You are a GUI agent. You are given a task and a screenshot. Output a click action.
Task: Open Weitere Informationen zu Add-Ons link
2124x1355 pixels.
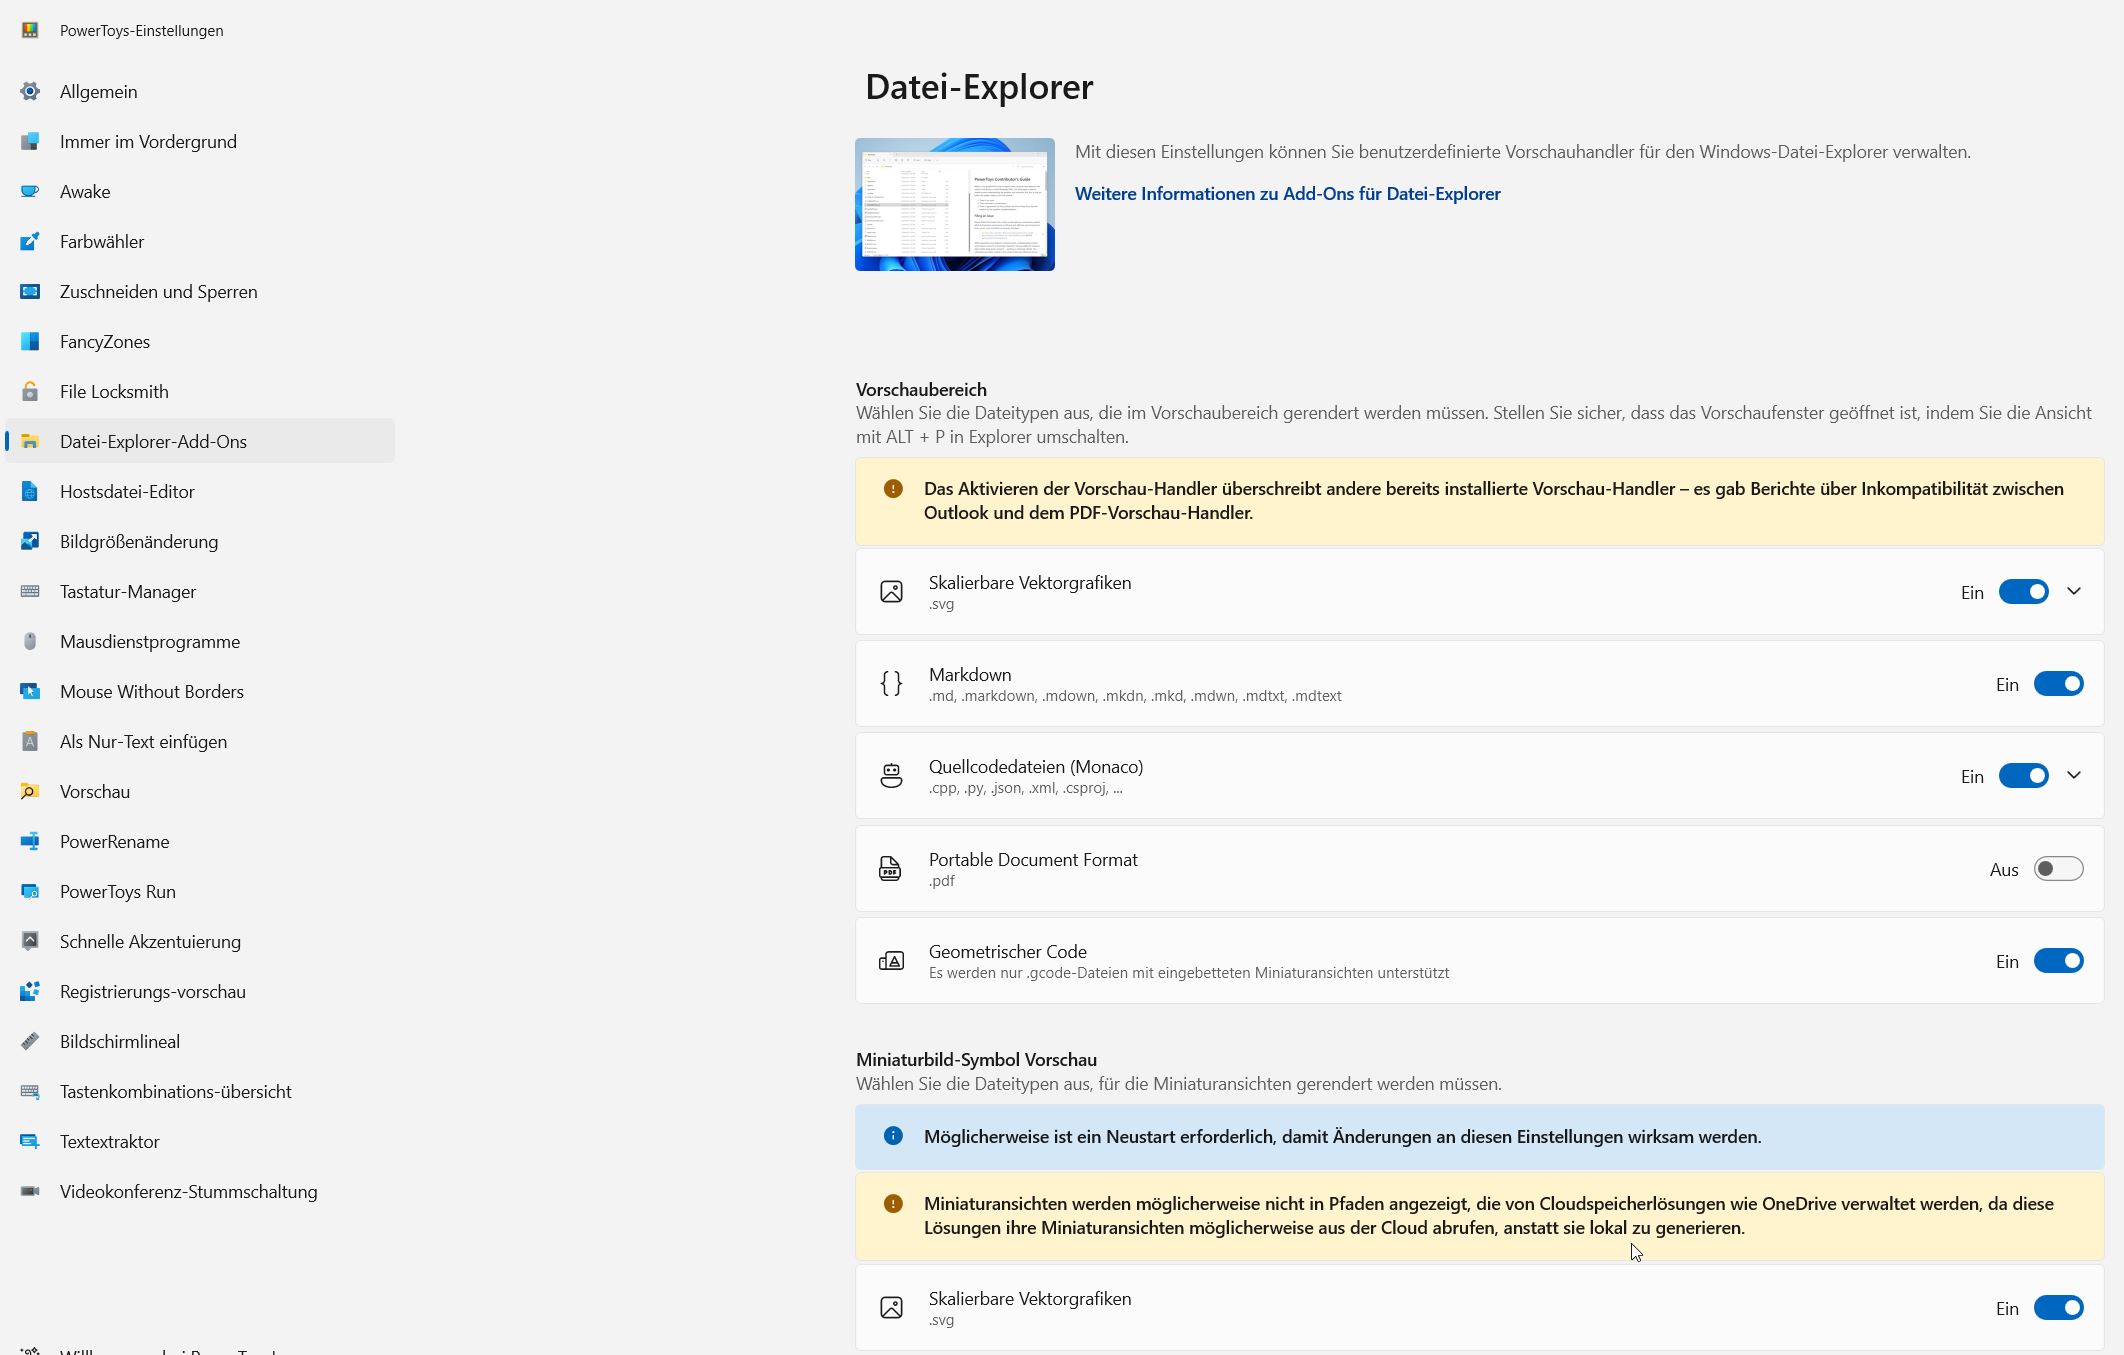tap(1287, 194)
